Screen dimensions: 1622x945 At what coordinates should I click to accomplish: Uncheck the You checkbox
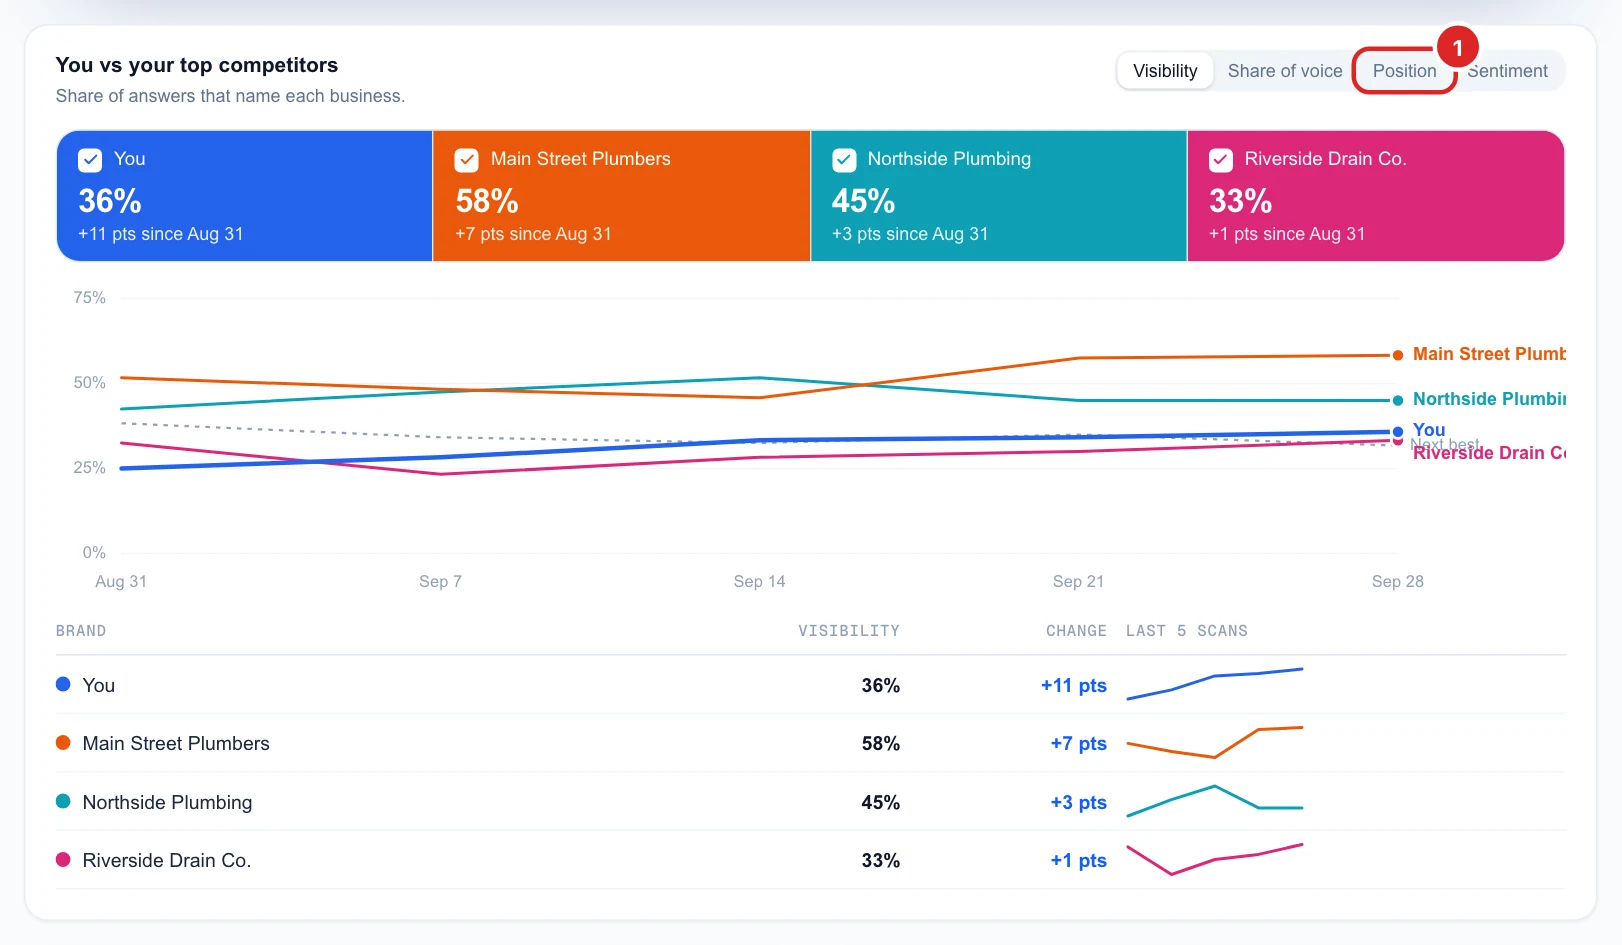pos(90,160)
